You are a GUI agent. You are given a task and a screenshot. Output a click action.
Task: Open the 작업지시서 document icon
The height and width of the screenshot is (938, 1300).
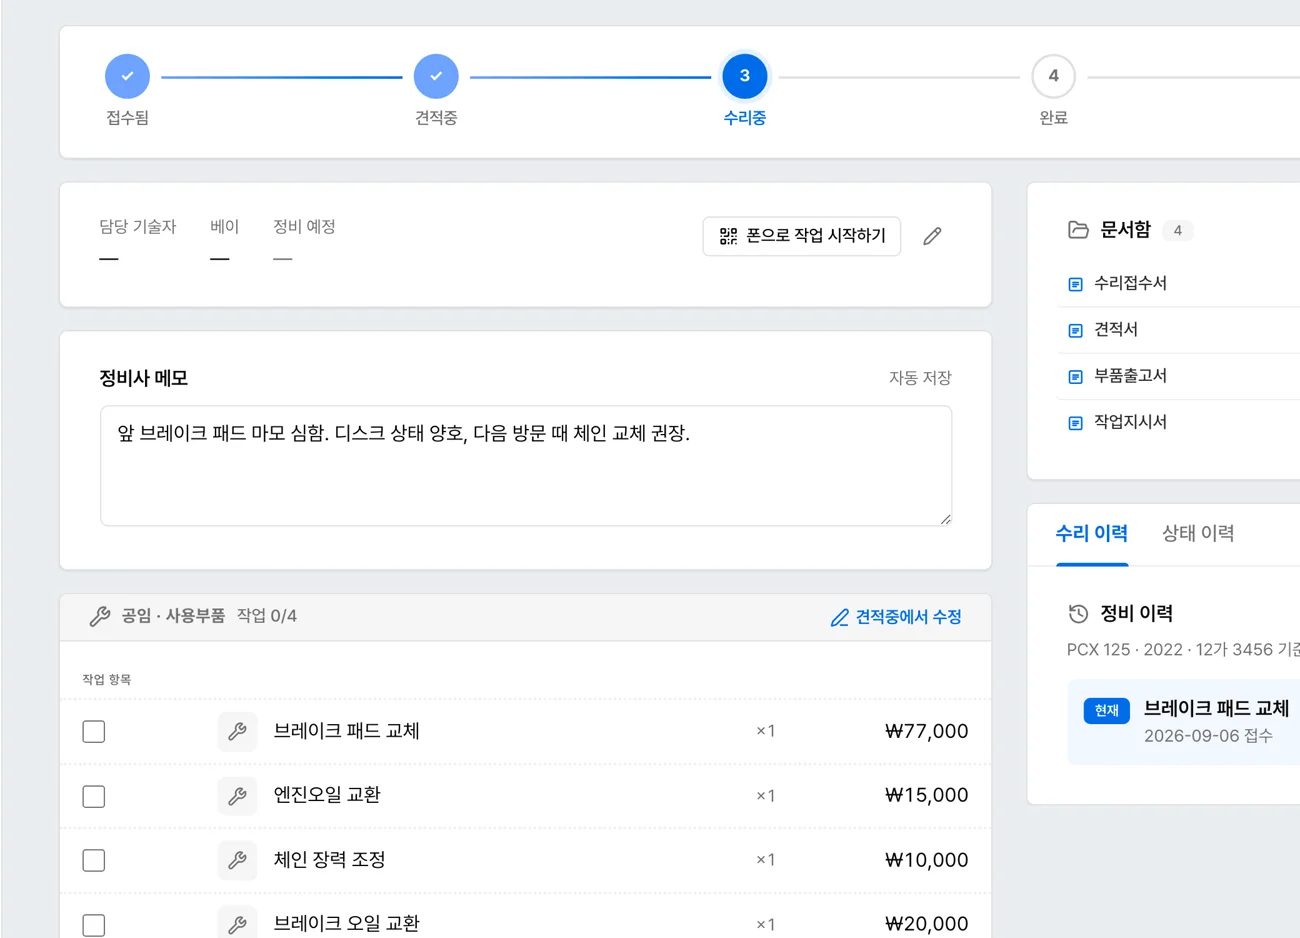point(1076,422)
